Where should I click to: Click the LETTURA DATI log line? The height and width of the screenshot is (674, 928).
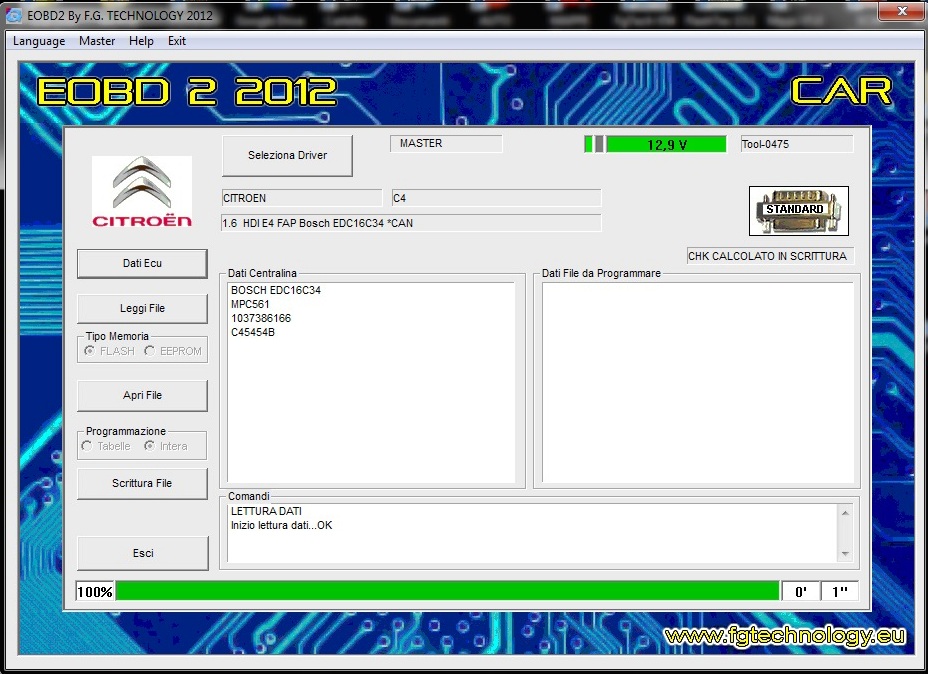[266, 511]
